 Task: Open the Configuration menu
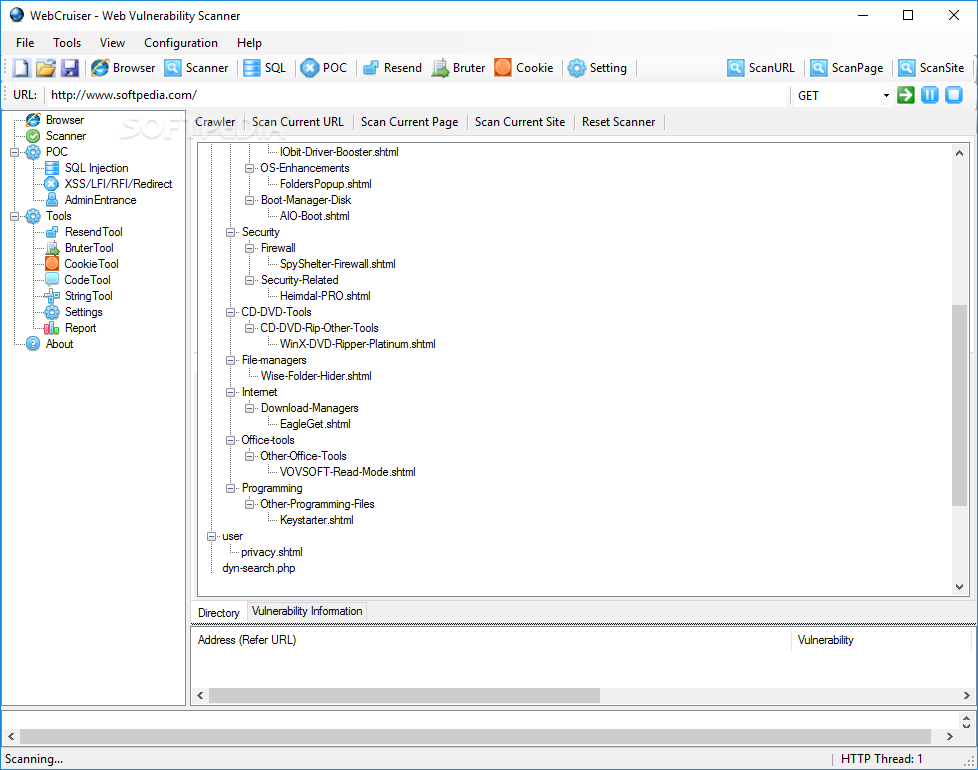coord(181,43)
